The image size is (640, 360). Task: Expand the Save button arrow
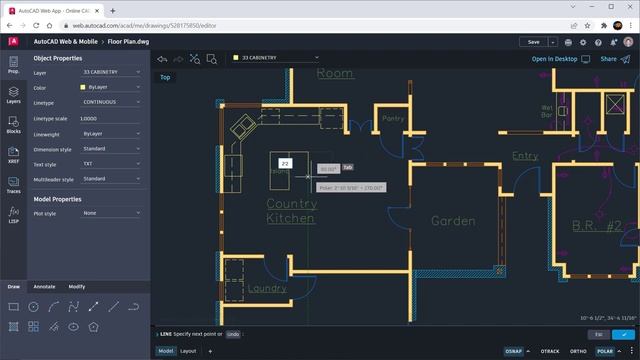pyautogui.click(x=553, y=42)
